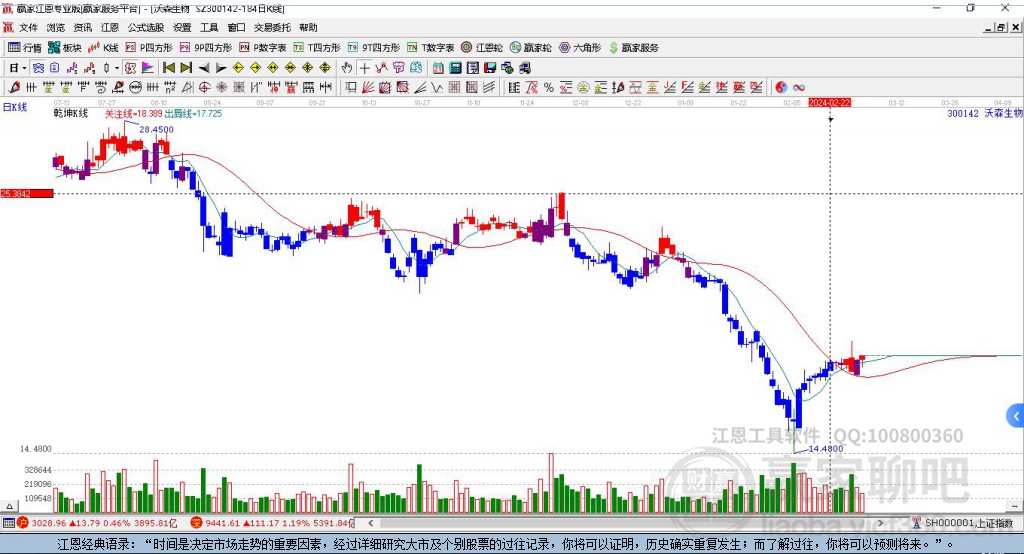Image resolution: width=1024 pixels, height=554 pixels.
Task: Select the rectangle drawing tool
Action: pyautogui.click(x=350, y=87)
